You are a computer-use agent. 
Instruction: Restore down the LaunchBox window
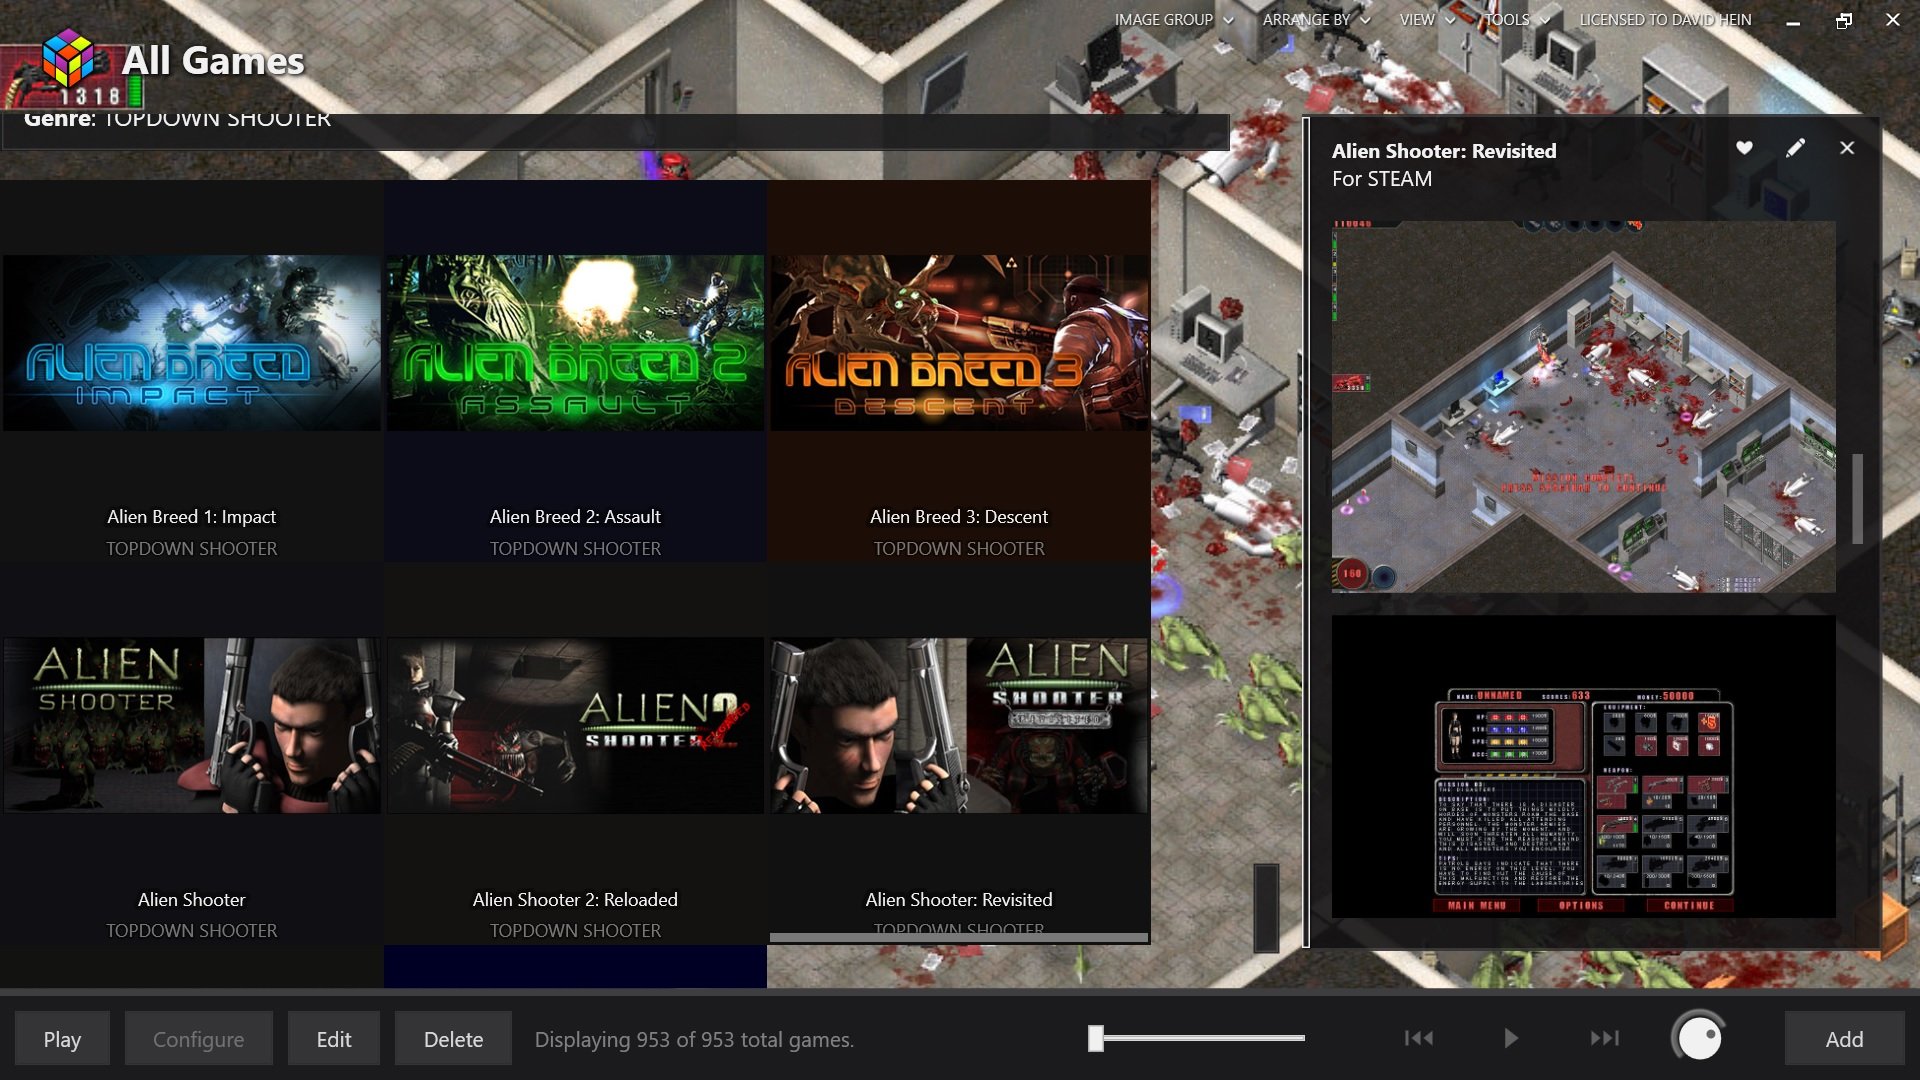[1843, 20]
